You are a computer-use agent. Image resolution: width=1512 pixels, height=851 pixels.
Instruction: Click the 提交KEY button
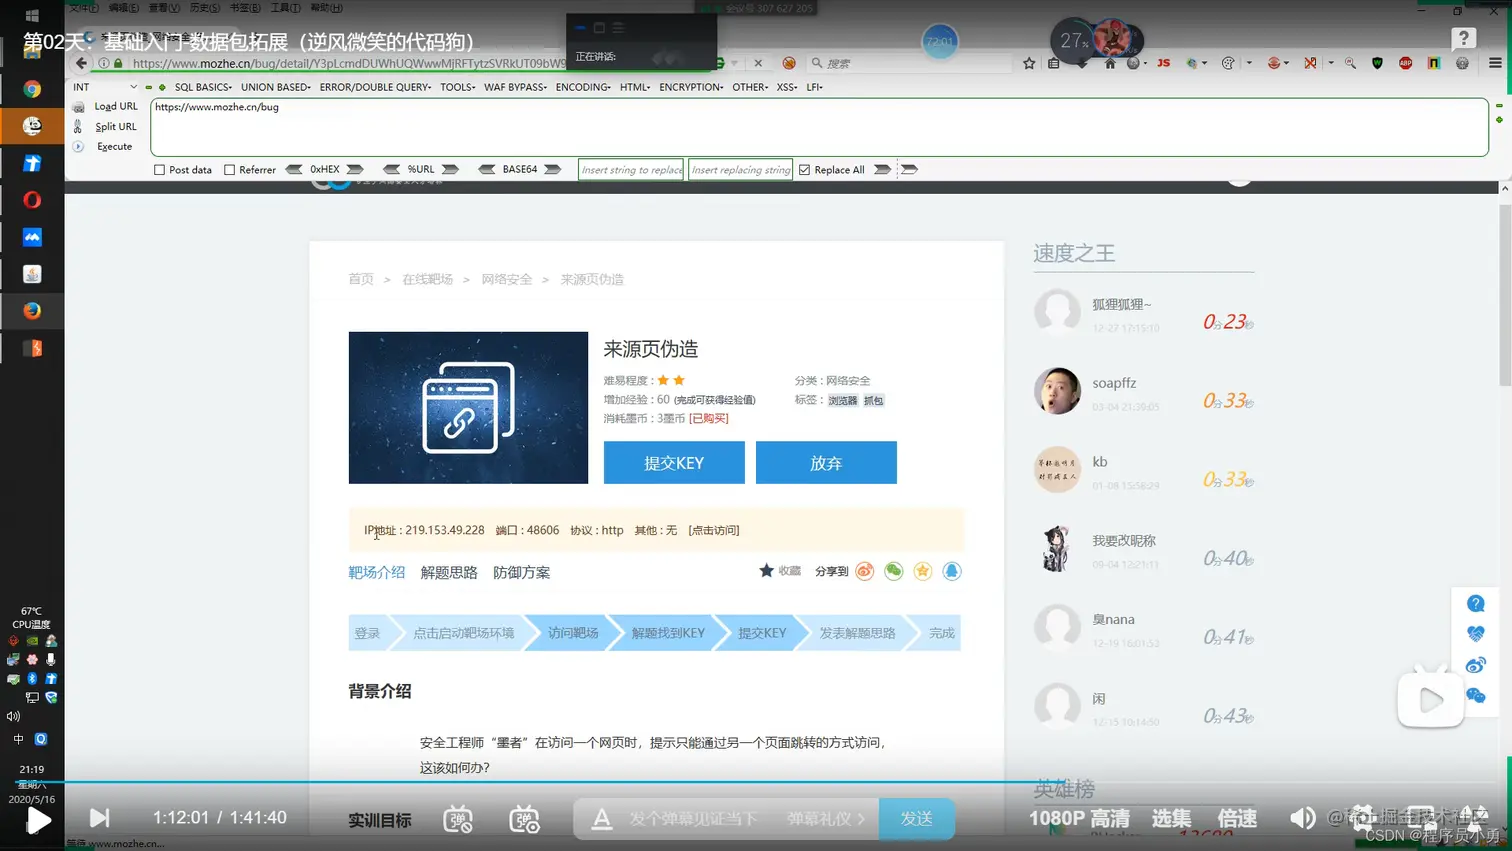coord(674,463)
